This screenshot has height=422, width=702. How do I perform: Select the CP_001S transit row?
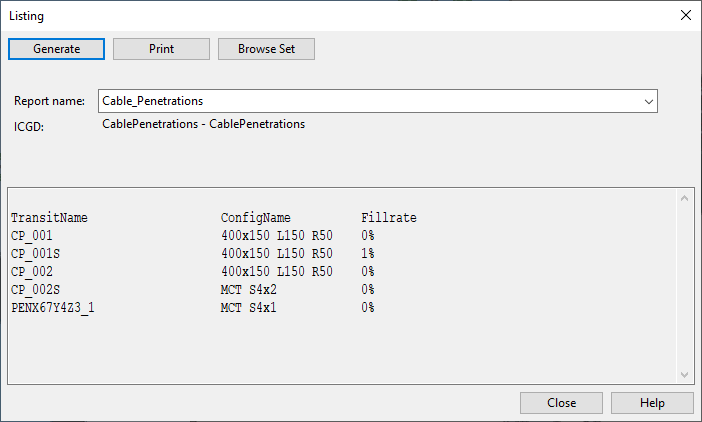pyautogui.click(x=193, y=253)
